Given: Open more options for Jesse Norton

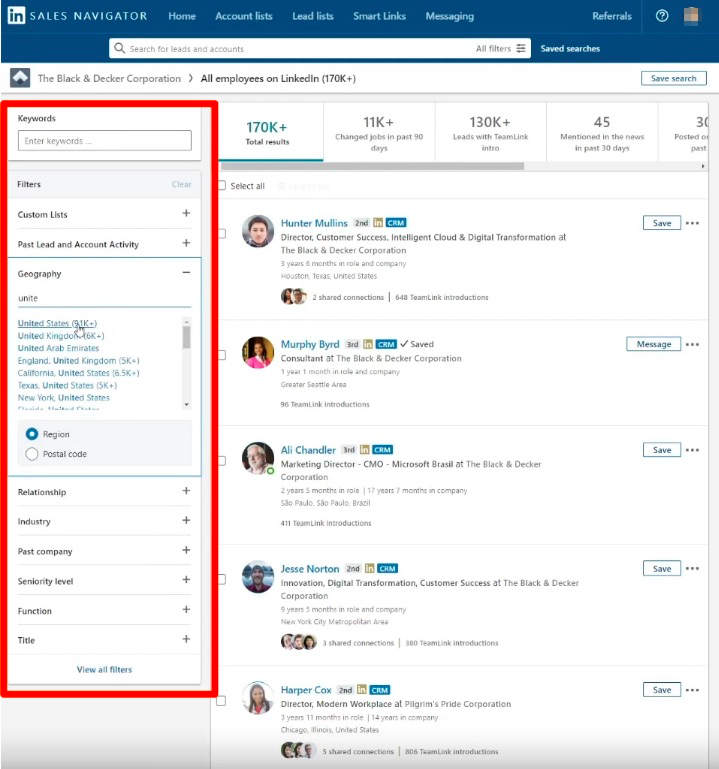Looking at the screenshot, I should coord(692,568).
